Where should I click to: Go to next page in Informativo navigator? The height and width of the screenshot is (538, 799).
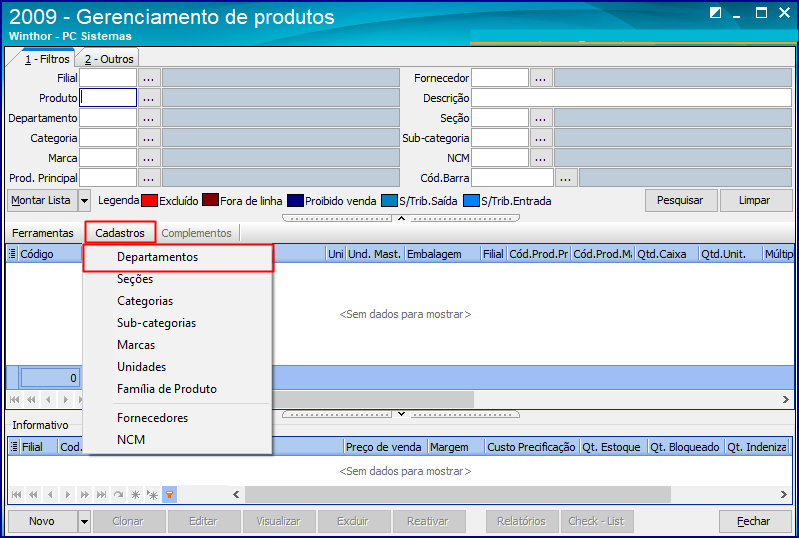point(85,494)
